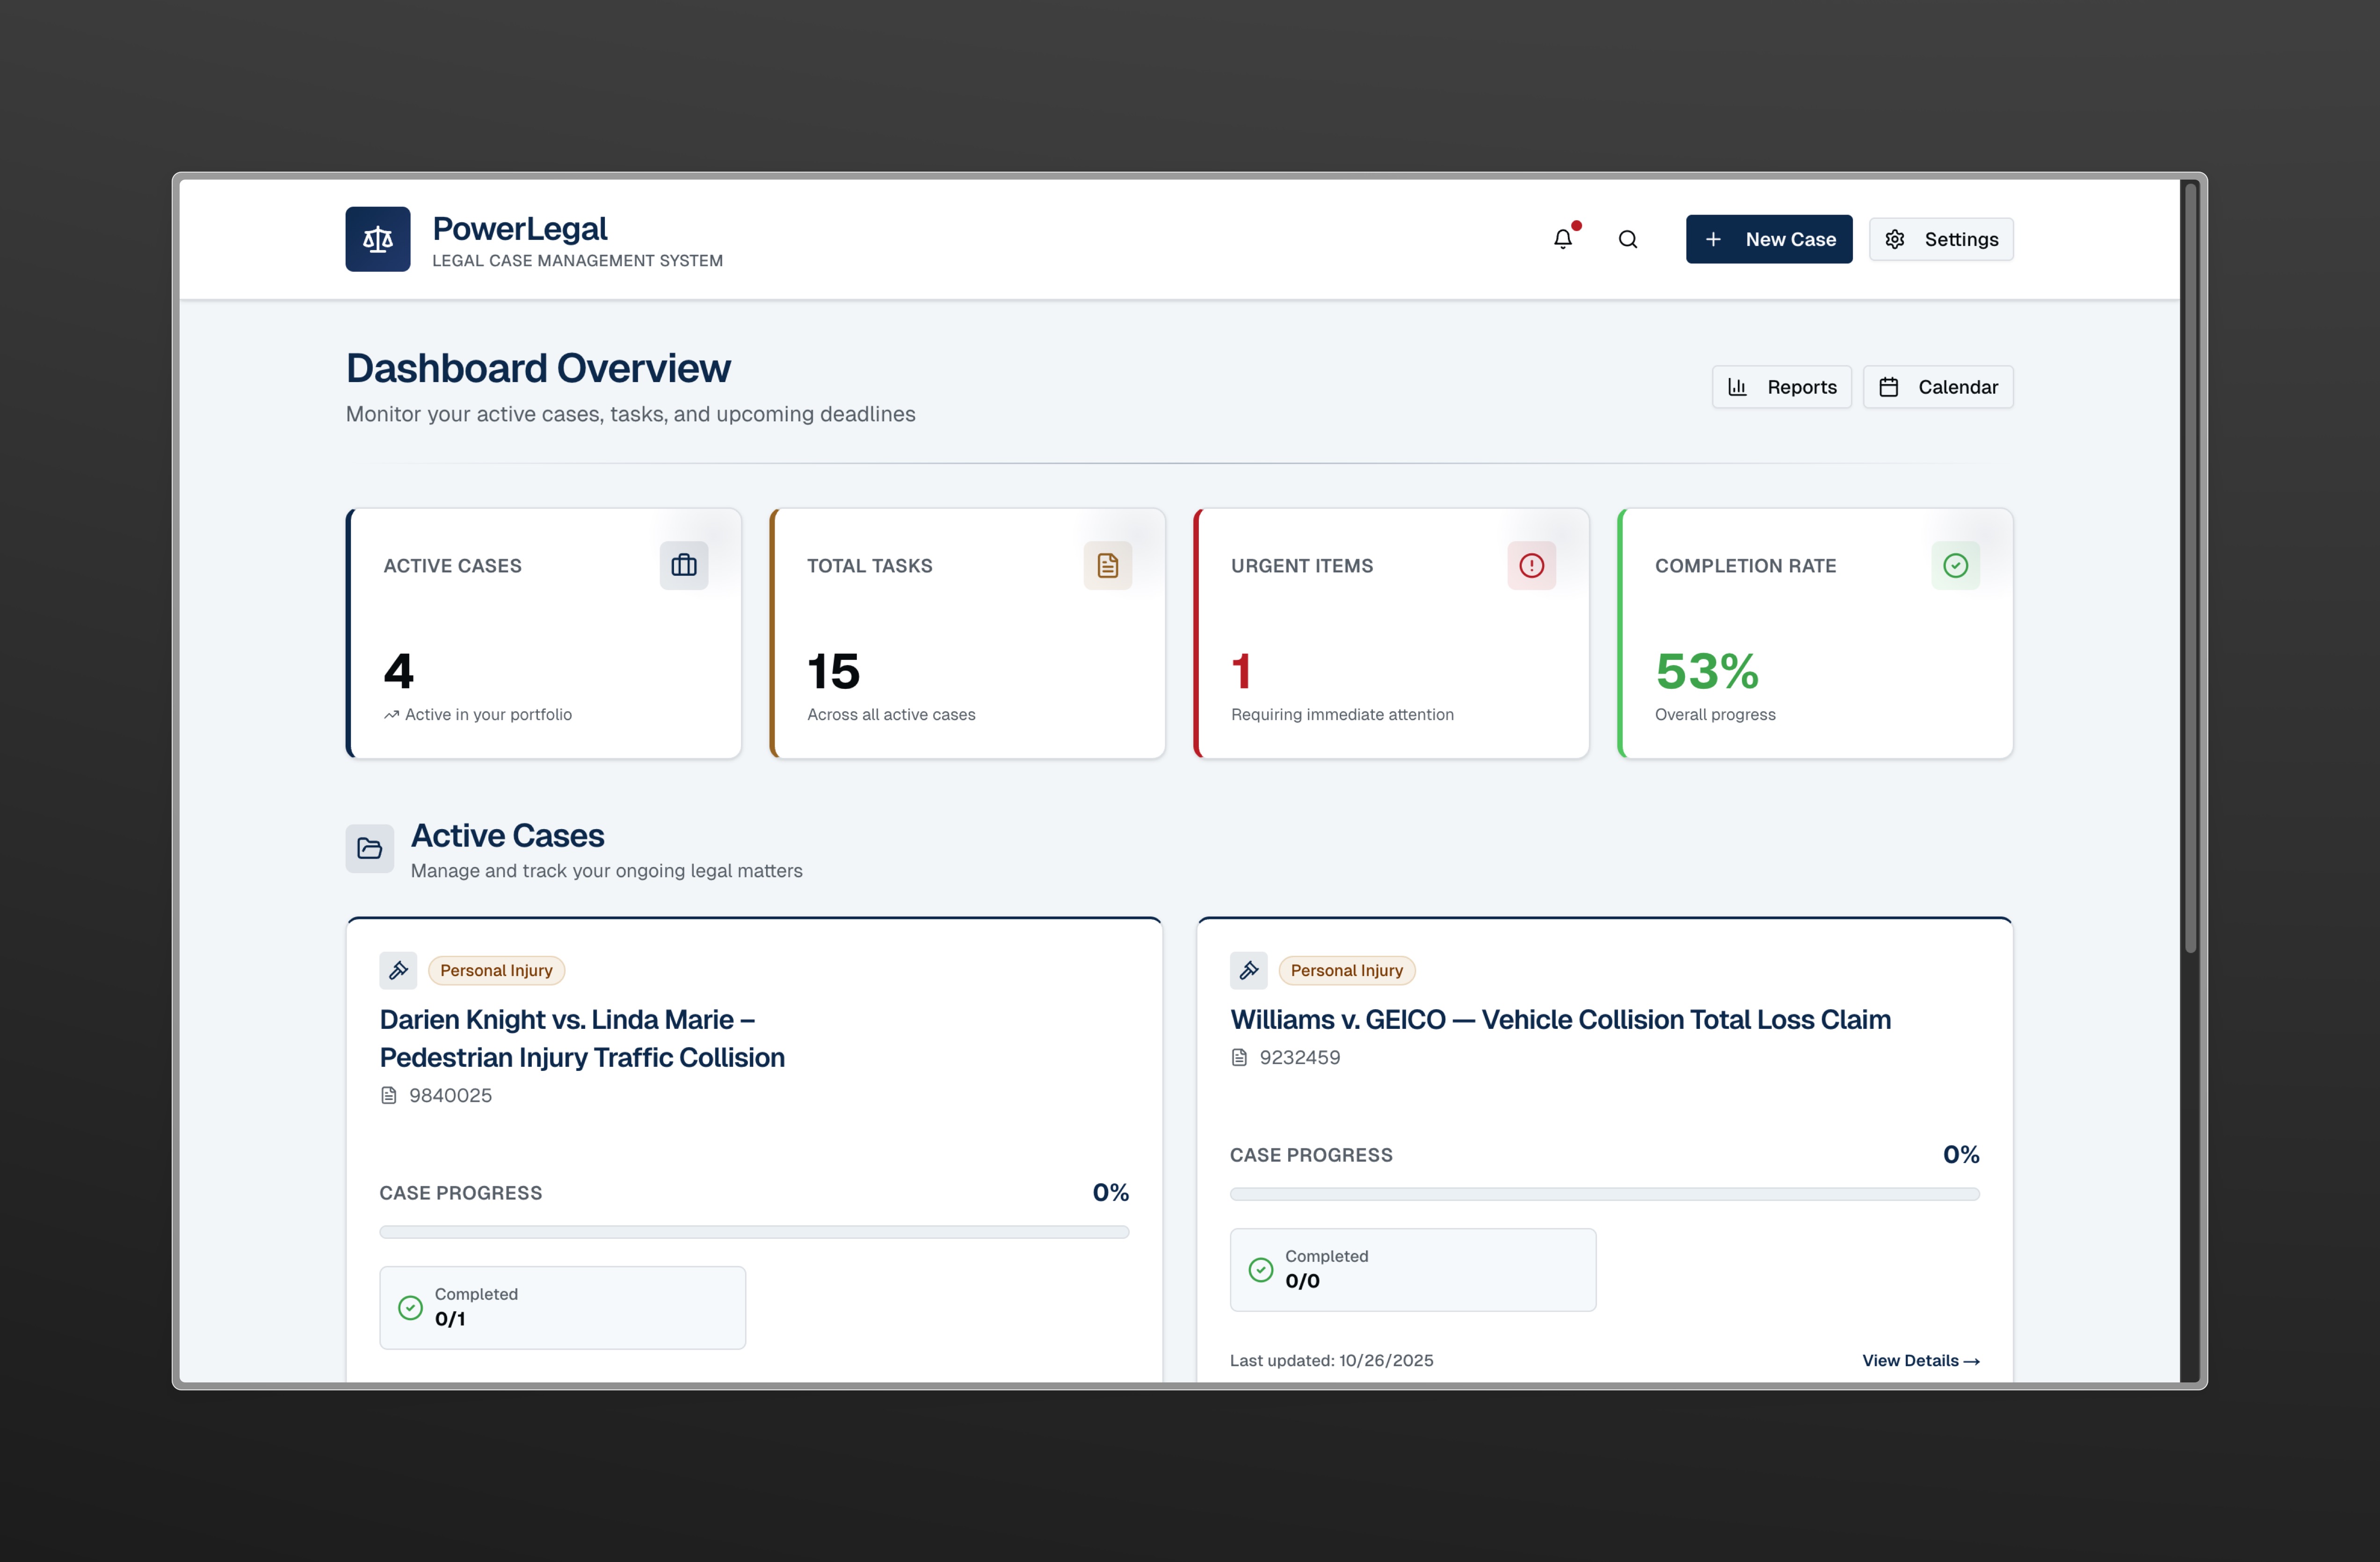This screenshot has width=2380, height=1562.
Task: Click the Darien Knight case progress bar
Action: [x=754, y=1232]
